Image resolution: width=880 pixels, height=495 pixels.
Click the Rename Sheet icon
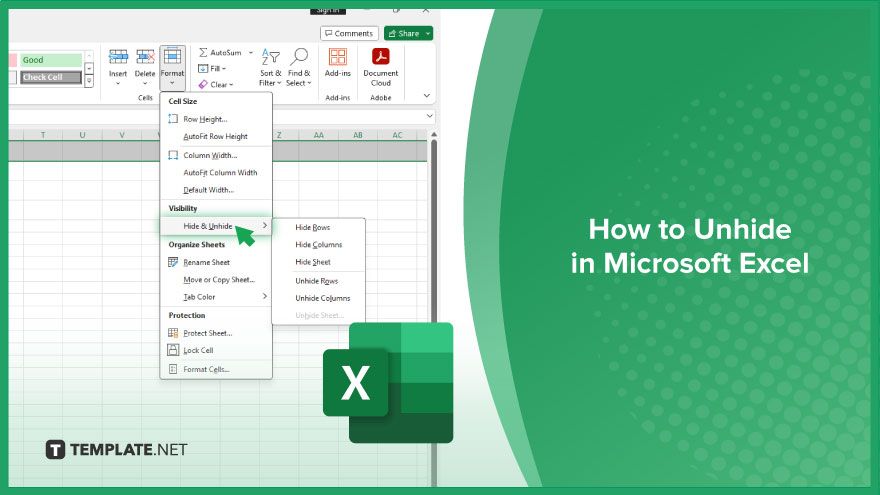click(x=173, y=262)
